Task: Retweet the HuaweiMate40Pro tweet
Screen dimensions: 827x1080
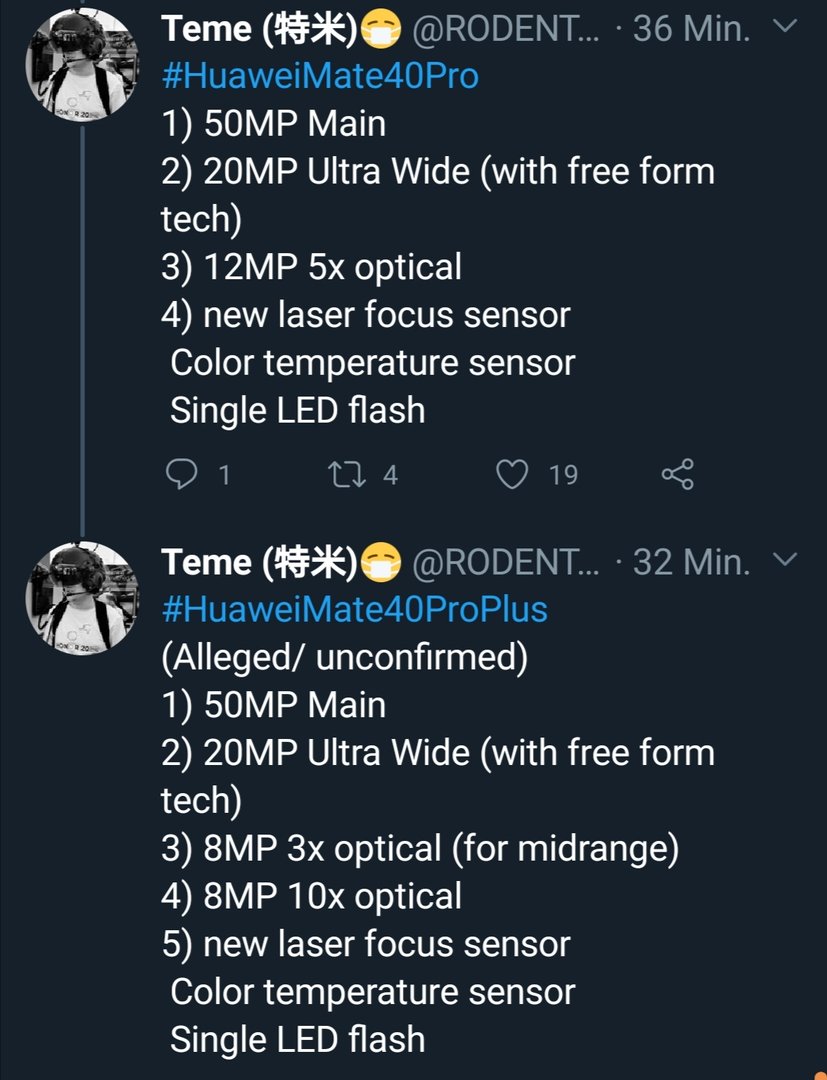Action: tap(346, 475)
